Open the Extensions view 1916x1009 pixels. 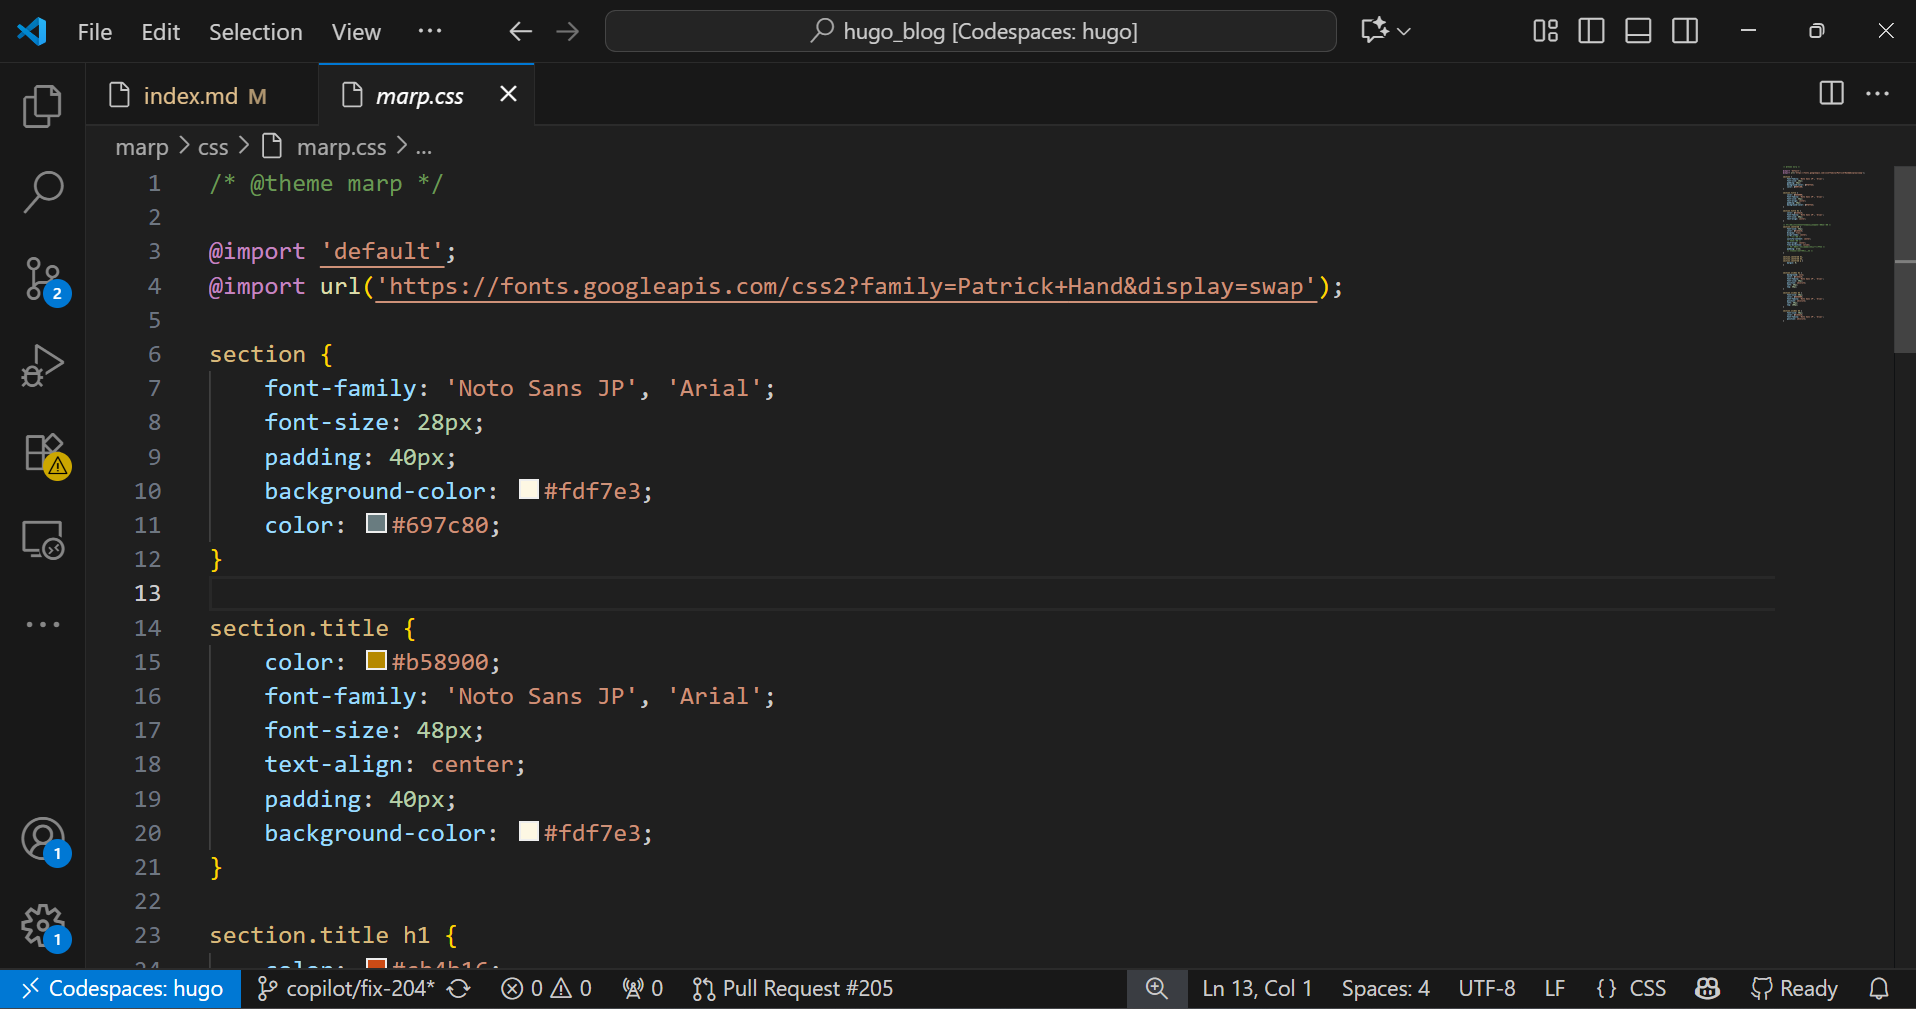tap(44, 454)
